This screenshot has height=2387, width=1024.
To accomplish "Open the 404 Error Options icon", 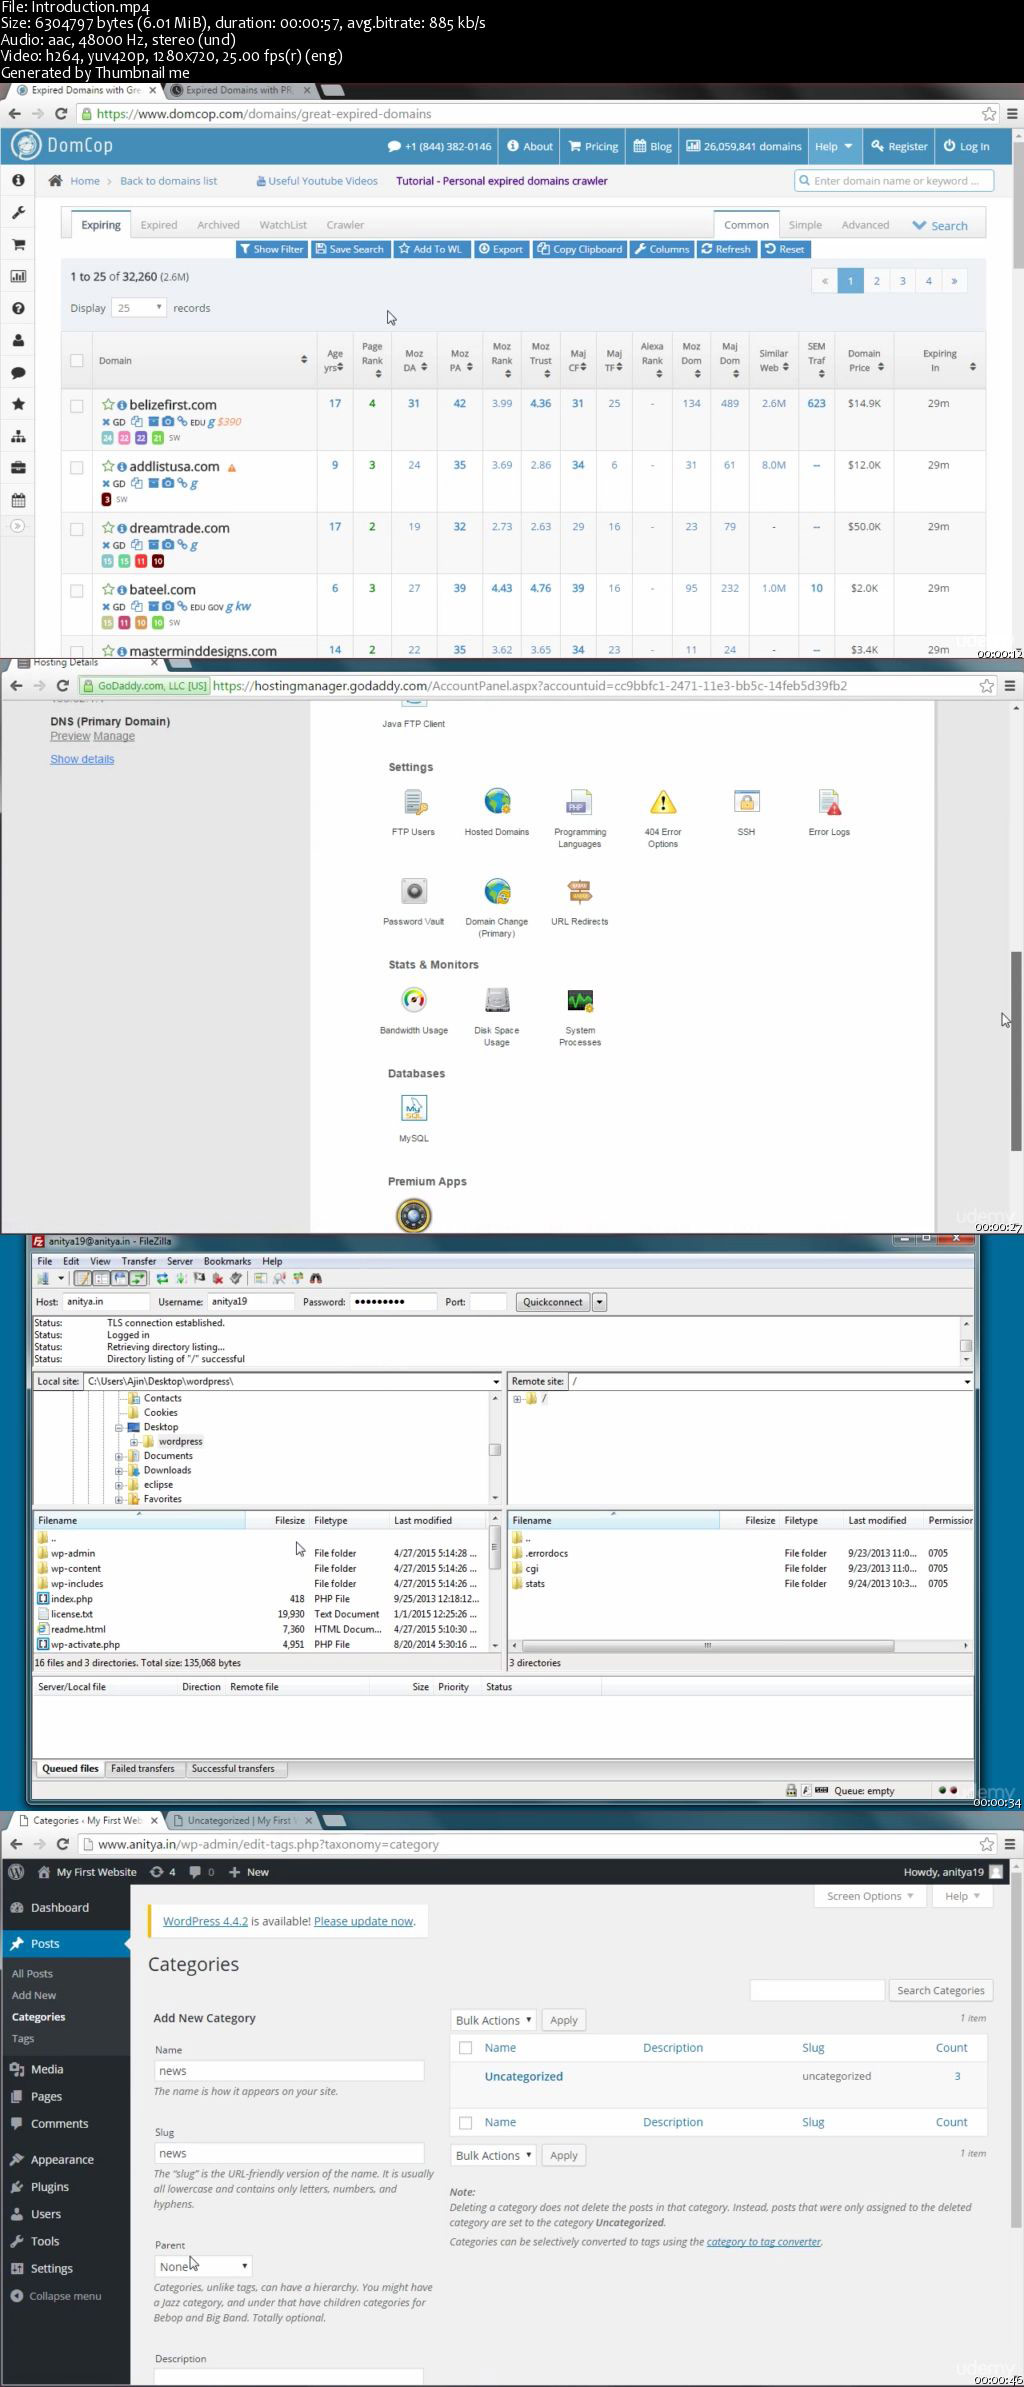I will (x=663, y=802).
